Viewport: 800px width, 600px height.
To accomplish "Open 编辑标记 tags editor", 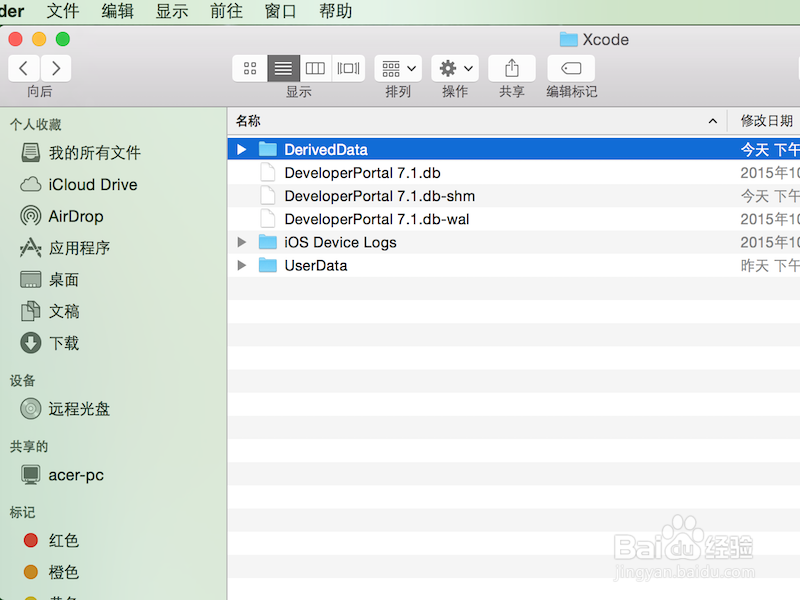I will 569,68.
